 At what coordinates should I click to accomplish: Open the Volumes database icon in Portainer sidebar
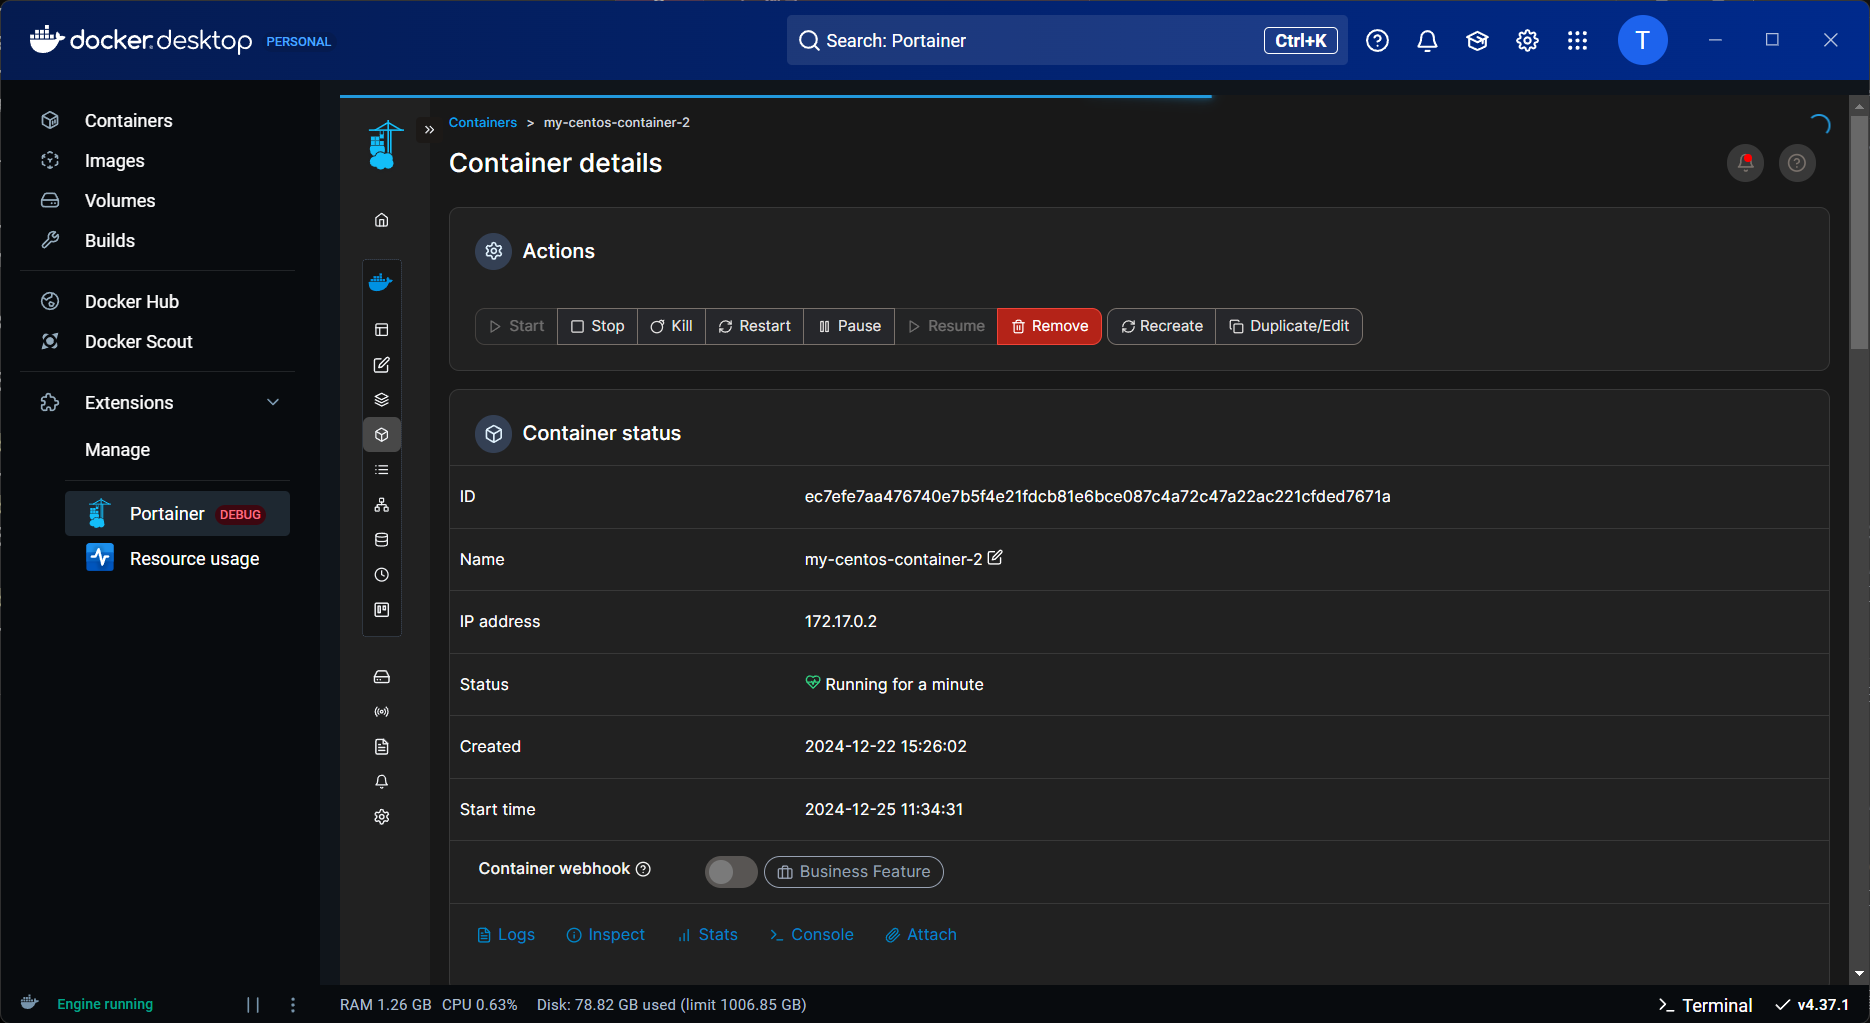tap(381, 540)
